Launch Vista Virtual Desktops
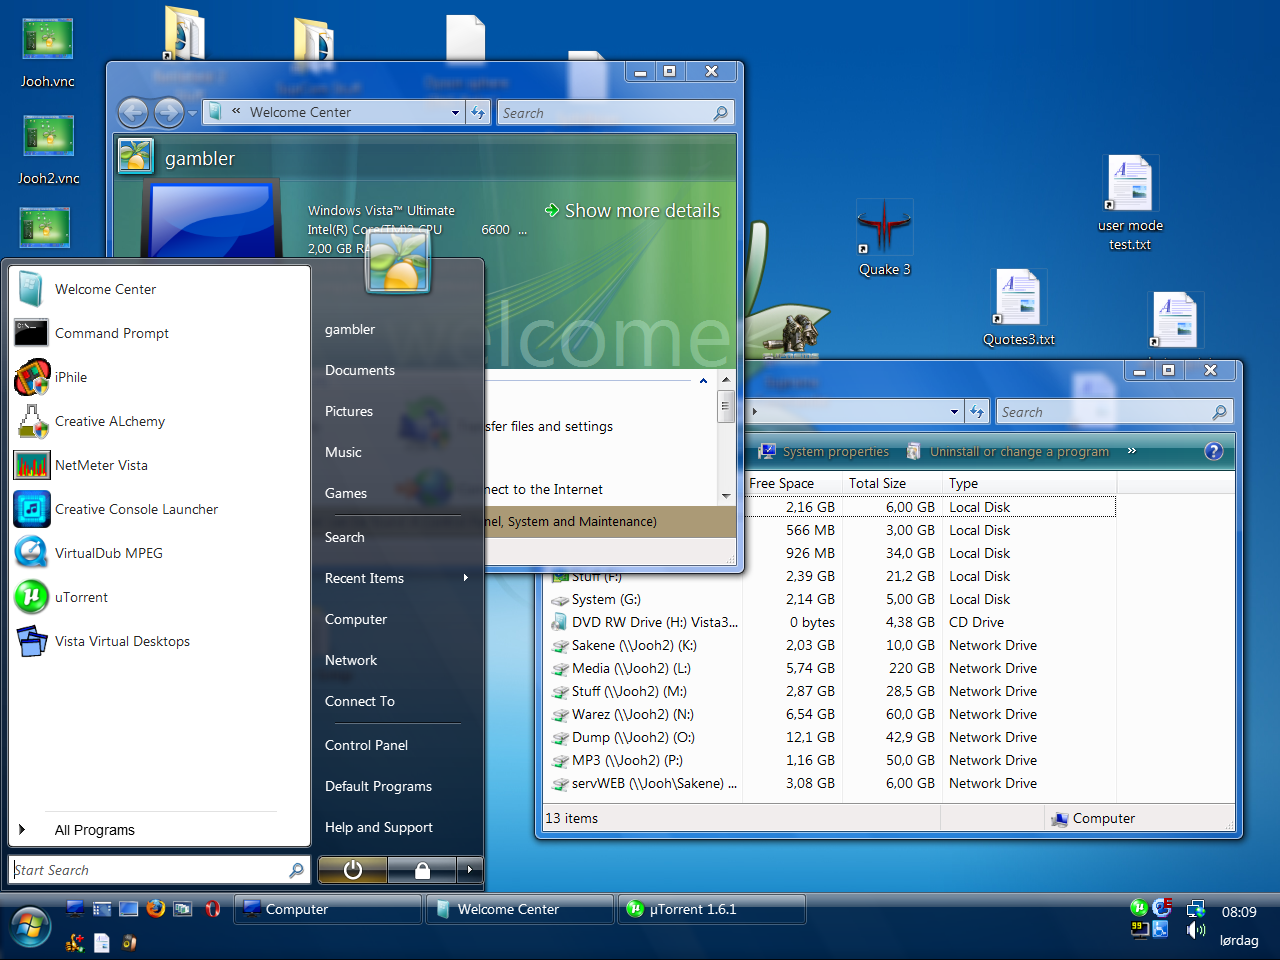 tap(160, 641)
